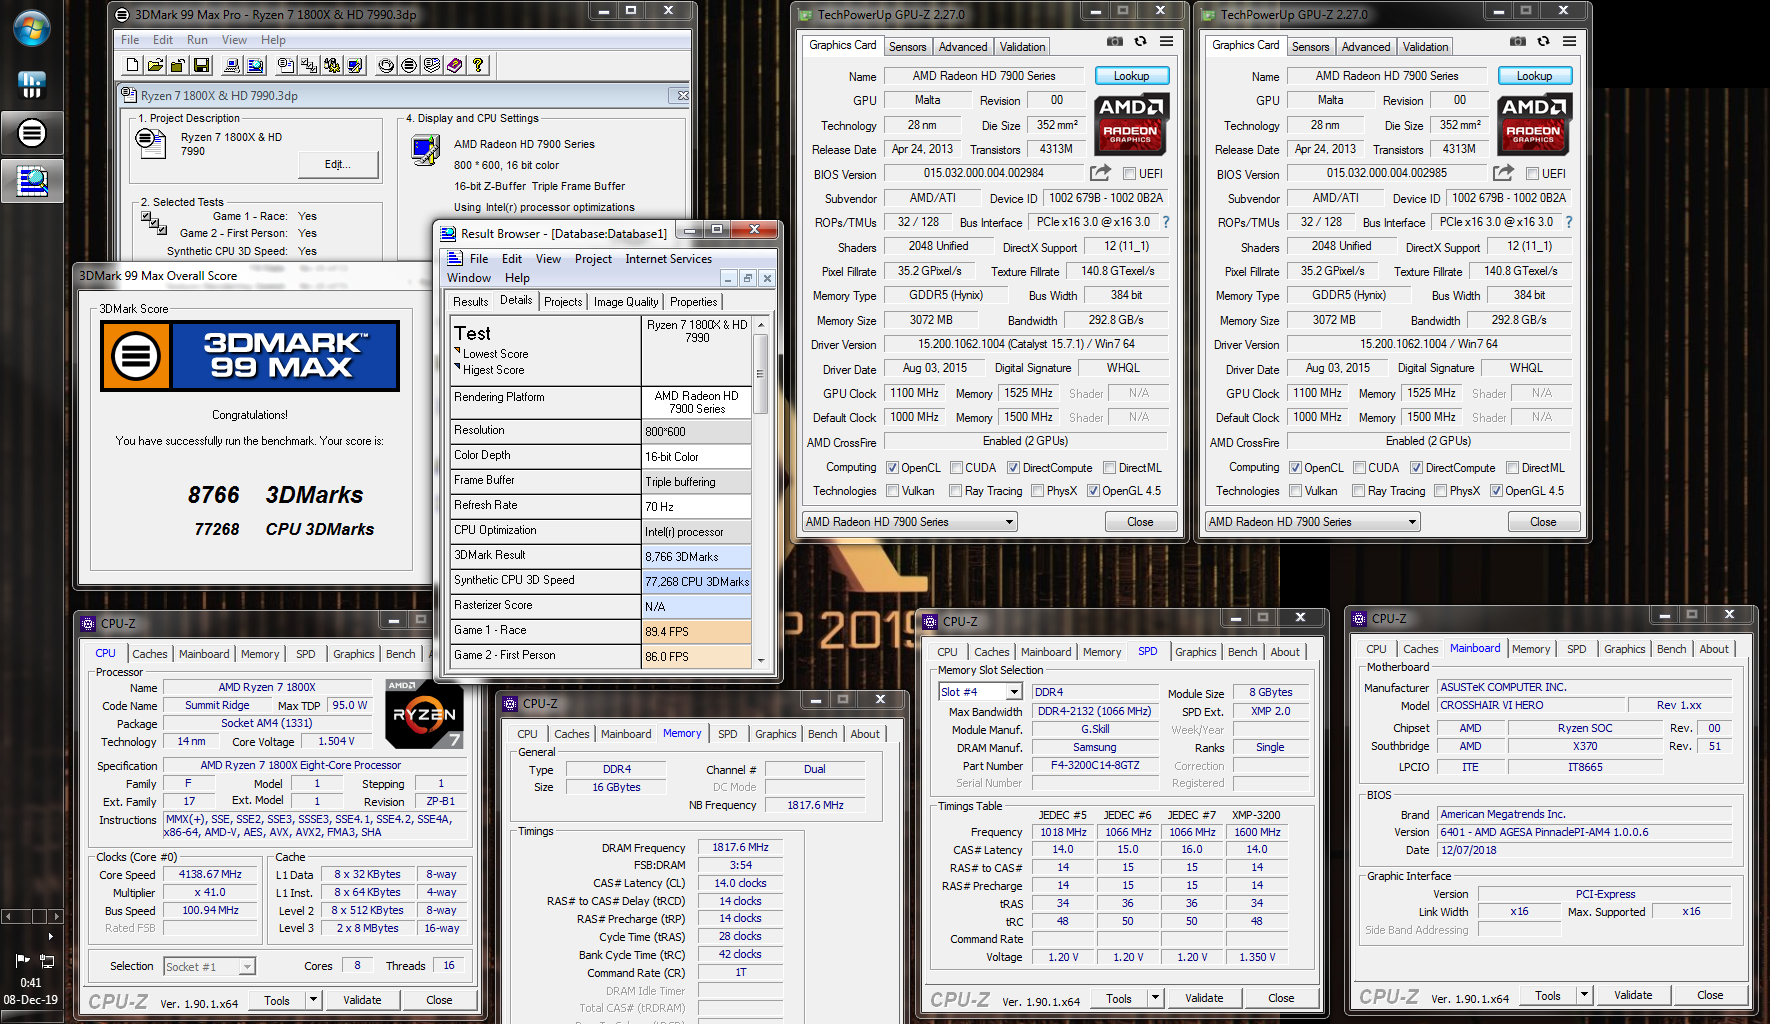Click the Display settings monitor toolbar icon
1770x1024 pixels.
click(x=355, y=65)
